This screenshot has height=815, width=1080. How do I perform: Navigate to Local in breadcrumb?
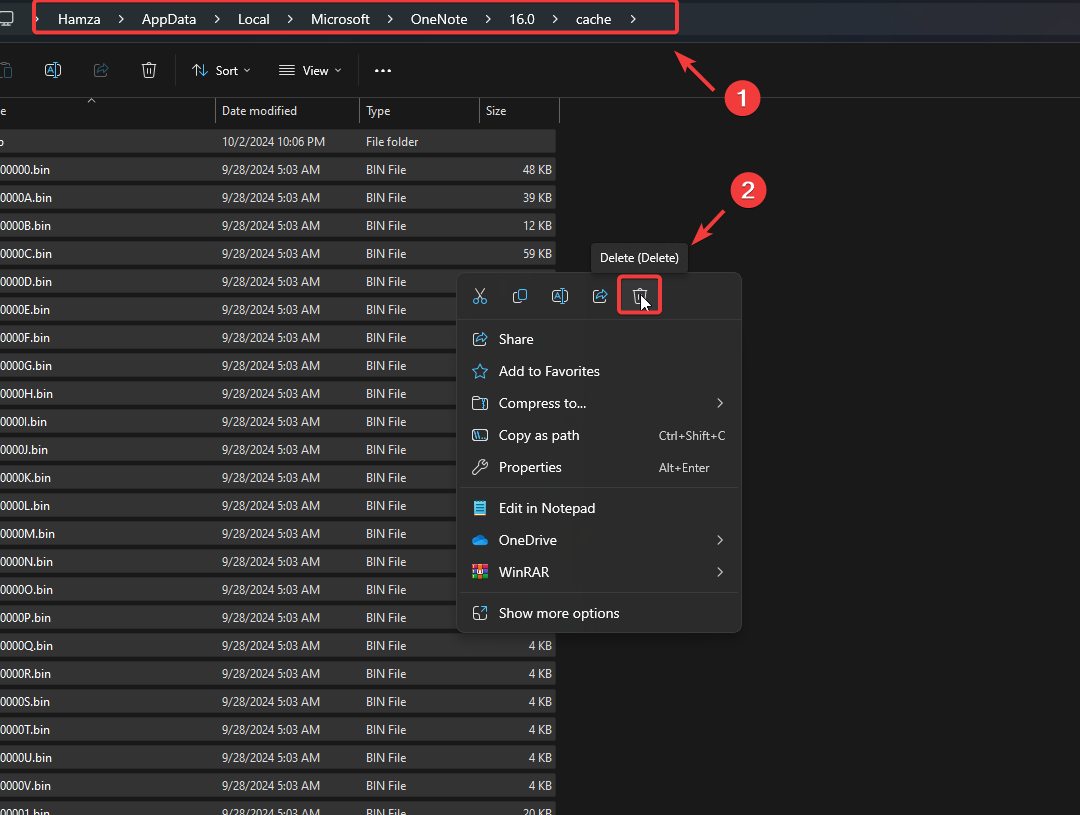253,19
